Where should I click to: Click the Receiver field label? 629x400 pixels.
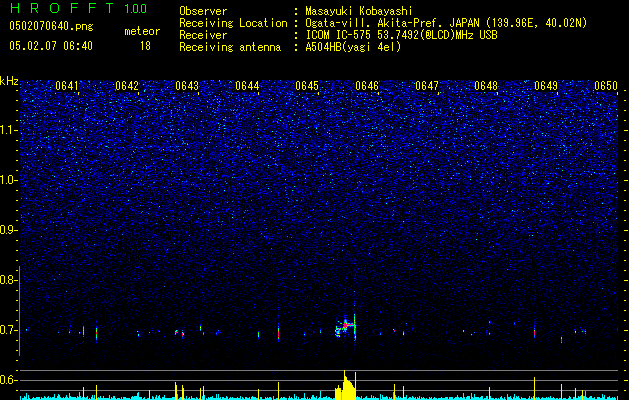click(203, 35)
